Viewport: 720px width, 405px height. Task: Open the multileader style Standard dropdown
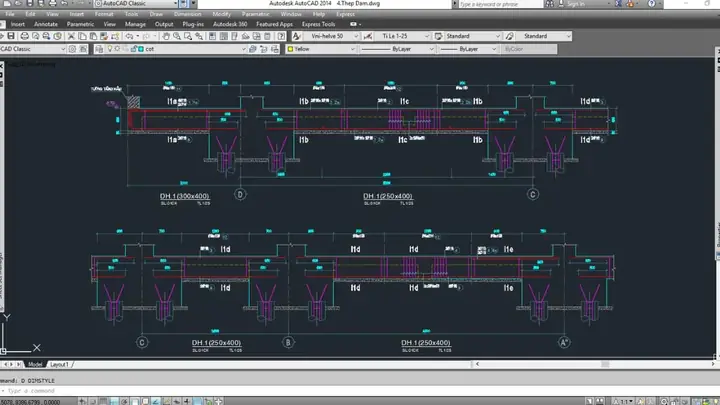[x=544, y=36]
